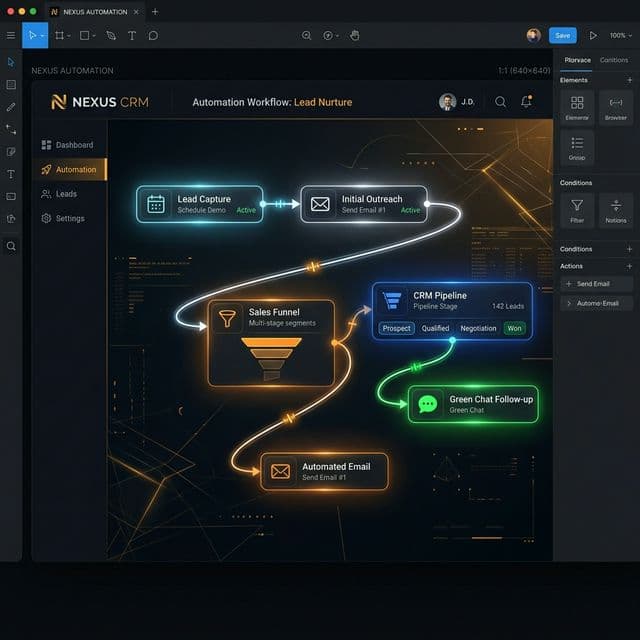Click the CRM Pipeline funnel icon
Image resolution: width=640 pixels, height=640 pixels.
coord(392,300)
